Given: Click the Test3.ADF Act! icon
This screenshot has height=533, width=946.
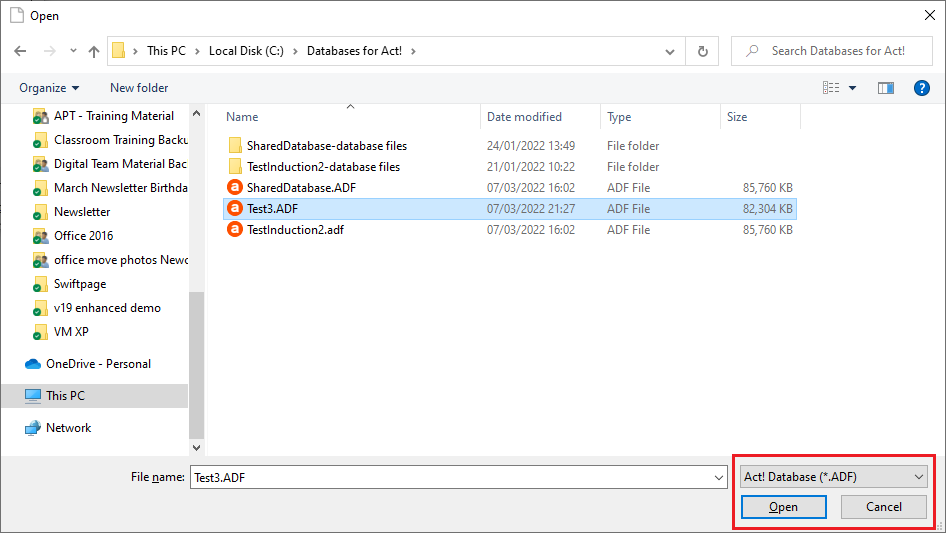Looking at the screenshot, I should point(235,208).
